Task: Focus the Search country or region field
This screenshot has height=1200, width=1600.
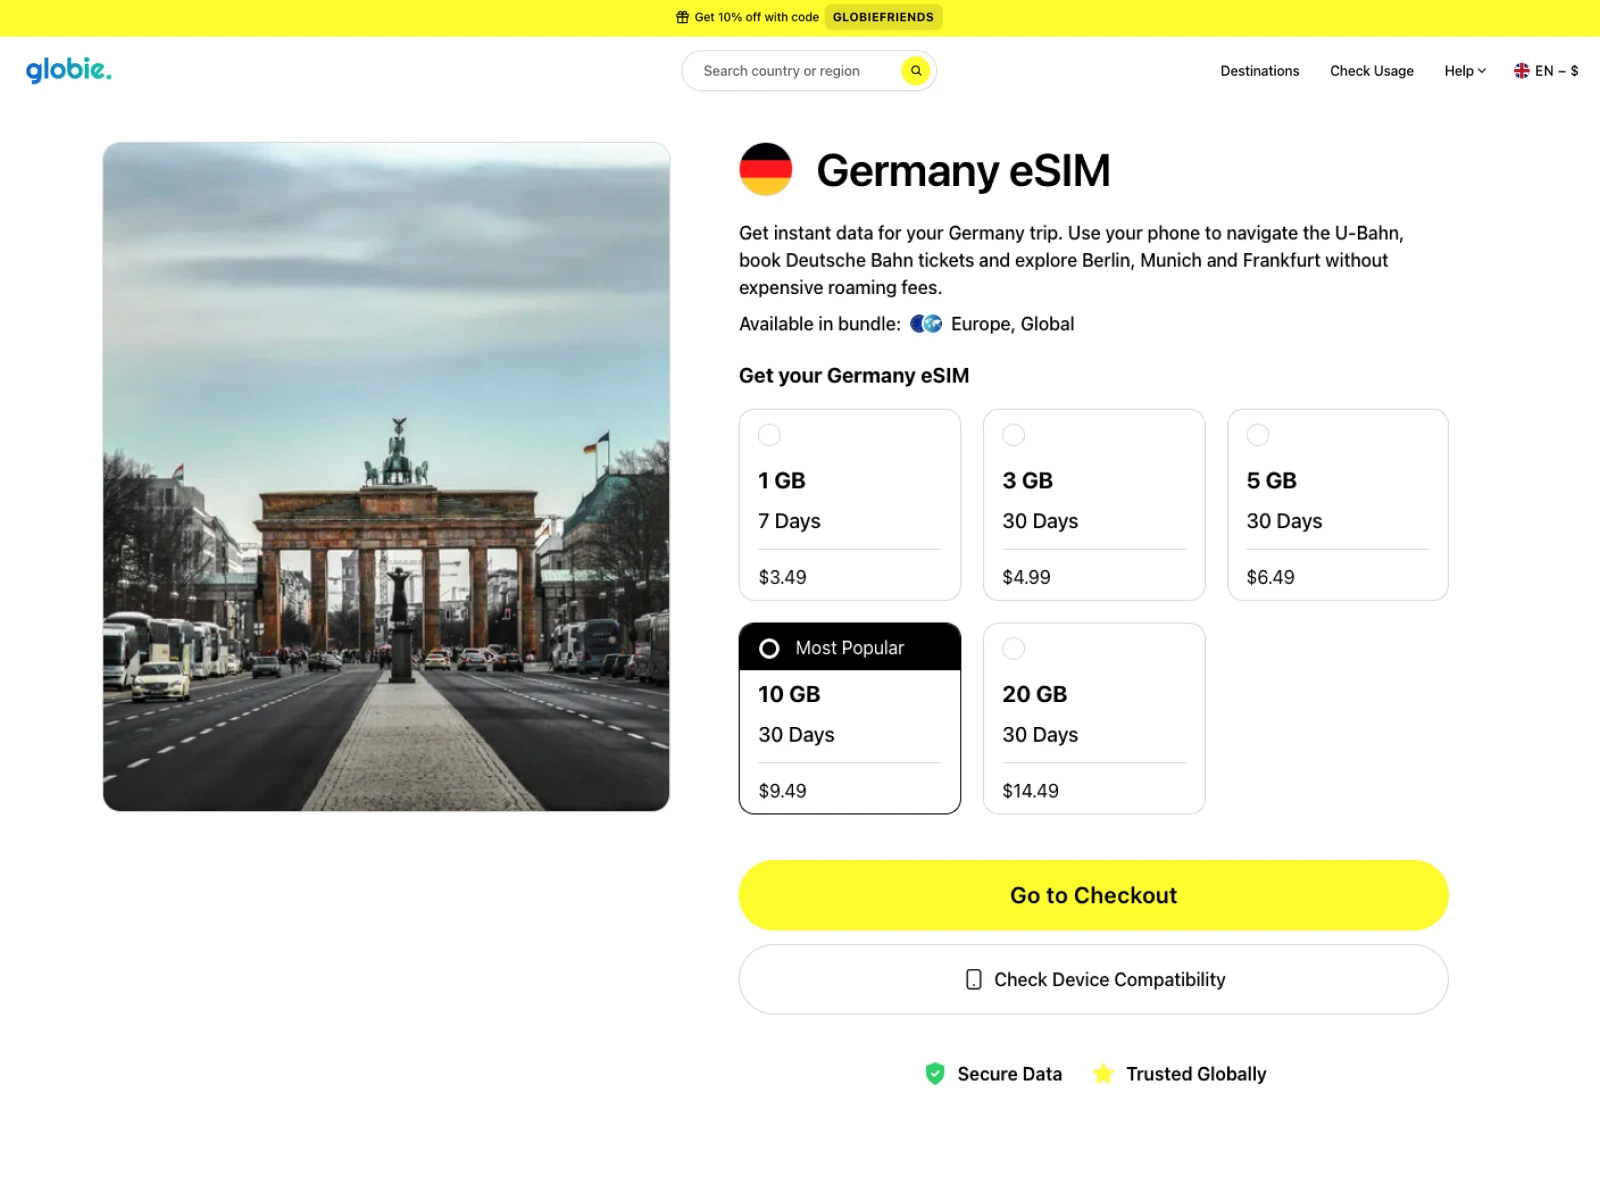Action: [x=790, y=71]
